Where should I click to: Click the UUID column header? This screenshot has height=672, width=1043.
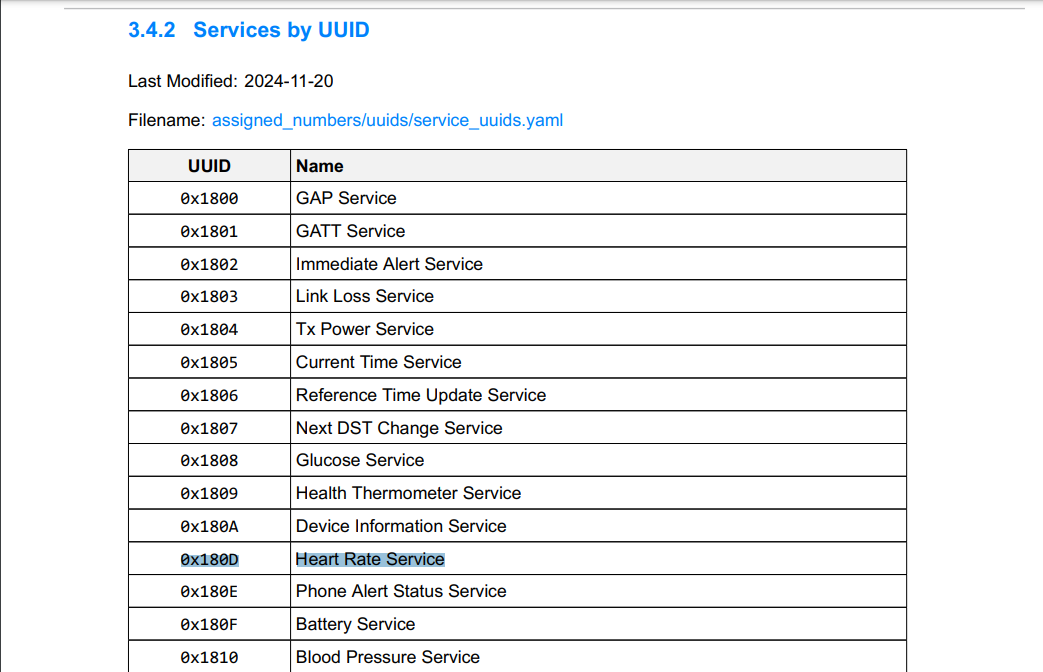[209, 166]
